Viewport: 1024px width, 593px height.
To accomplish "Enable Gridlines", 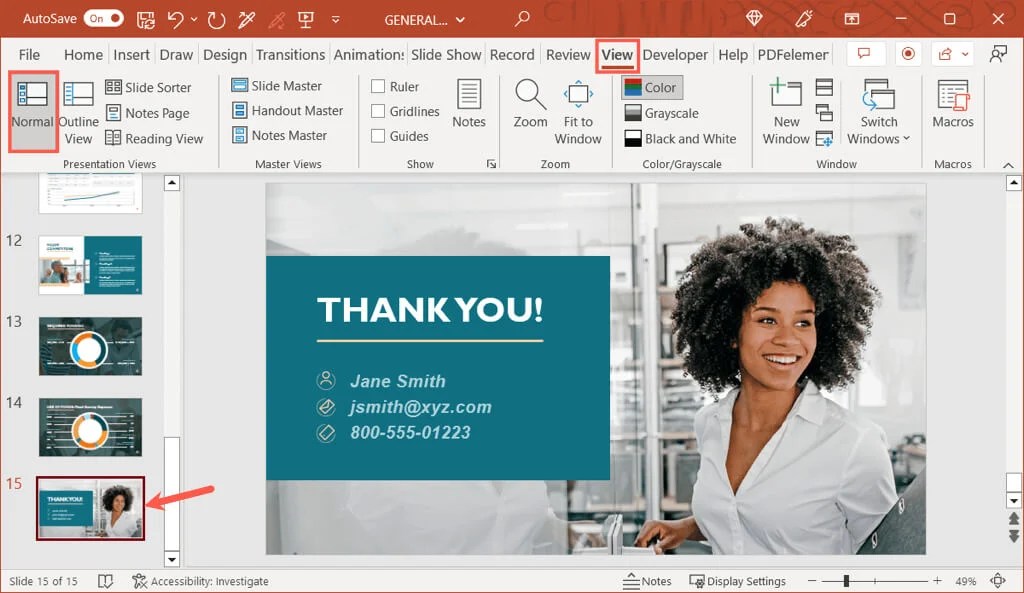I will [377, 112].
